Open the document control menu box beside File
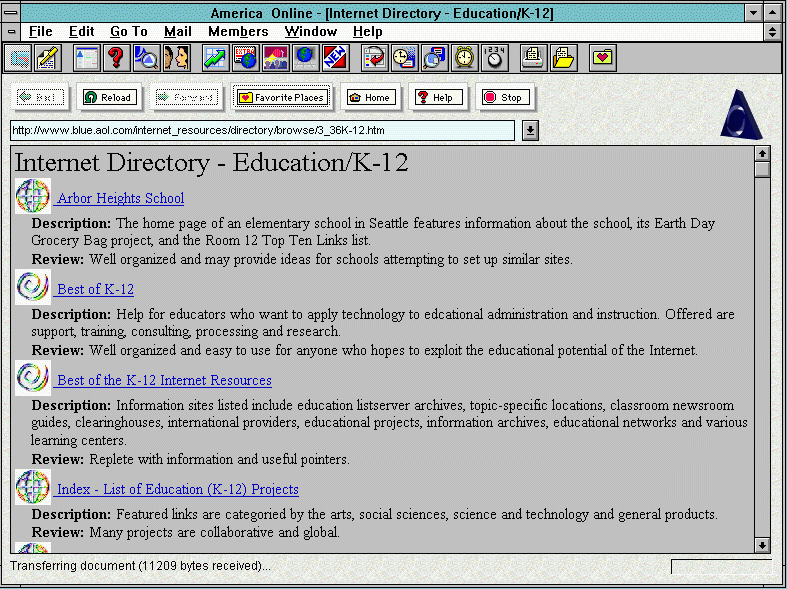 (x=12, y=32)
